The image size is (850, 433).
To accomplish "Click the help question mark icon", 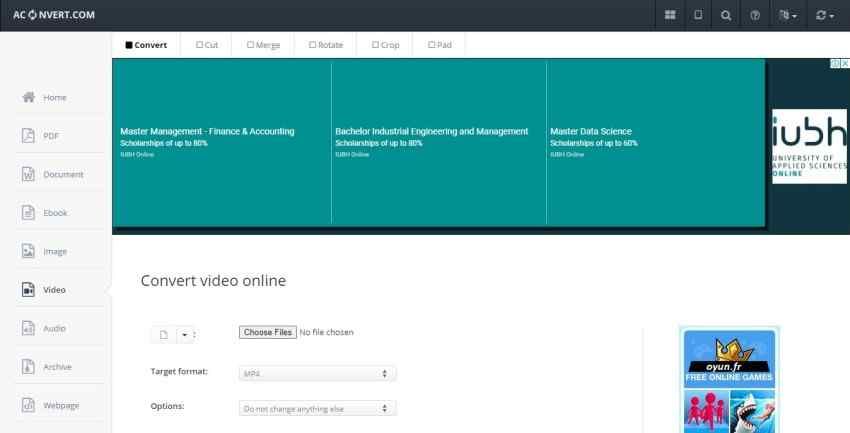I will click(x=755, y=16).
